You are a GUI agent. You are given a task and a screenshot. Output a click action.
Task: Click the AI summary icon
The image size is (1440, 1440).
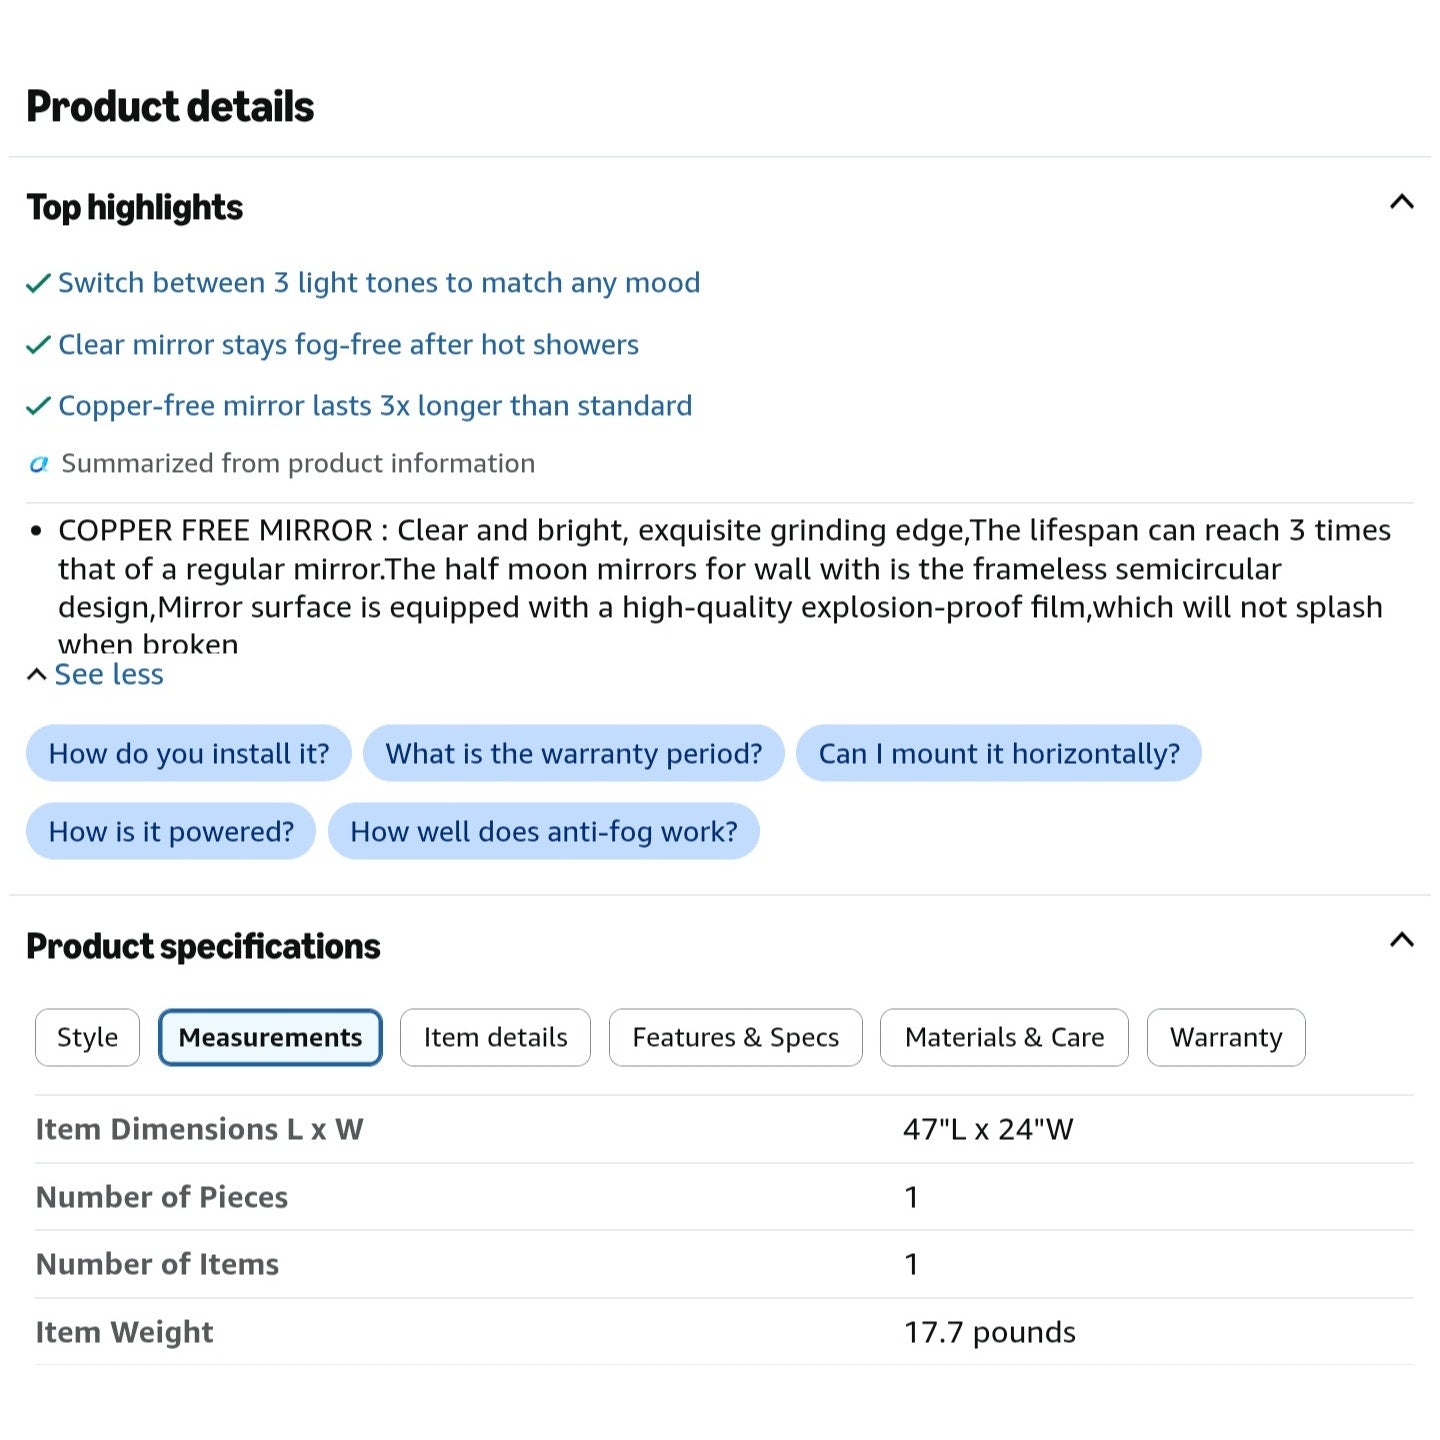coord(39,464)
